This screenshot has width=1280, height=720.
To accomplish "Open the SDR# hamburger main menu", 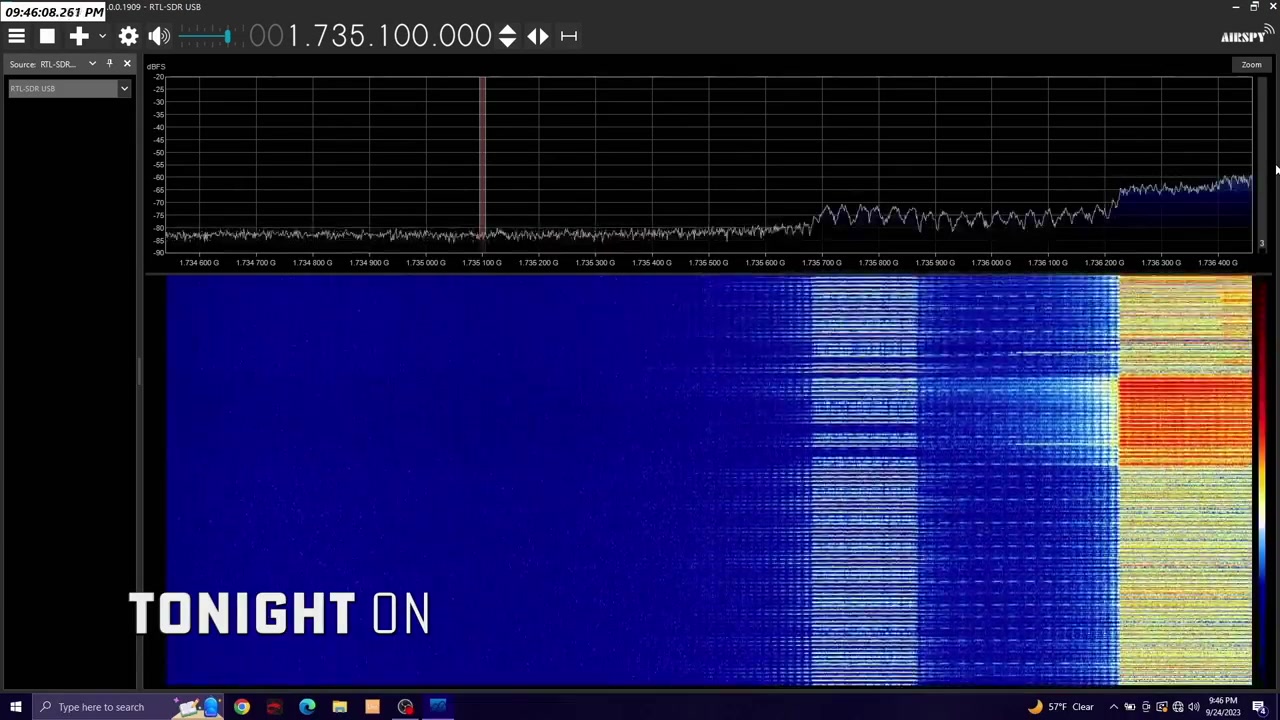I will coord(16,36).
